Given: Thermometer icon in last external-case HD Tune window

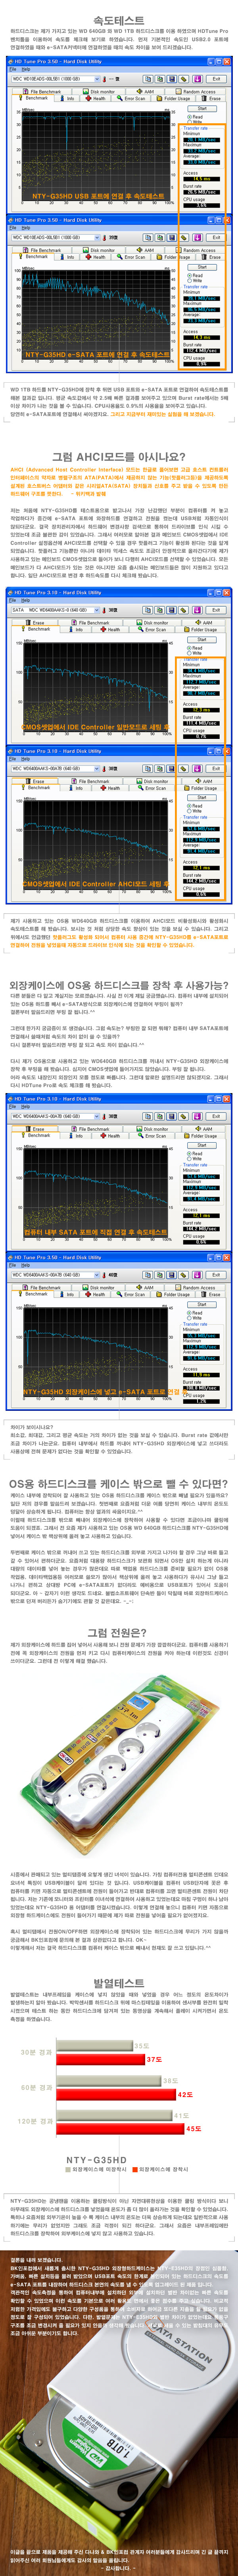Looking at the screenshot, I should (x=104, y=1275).
